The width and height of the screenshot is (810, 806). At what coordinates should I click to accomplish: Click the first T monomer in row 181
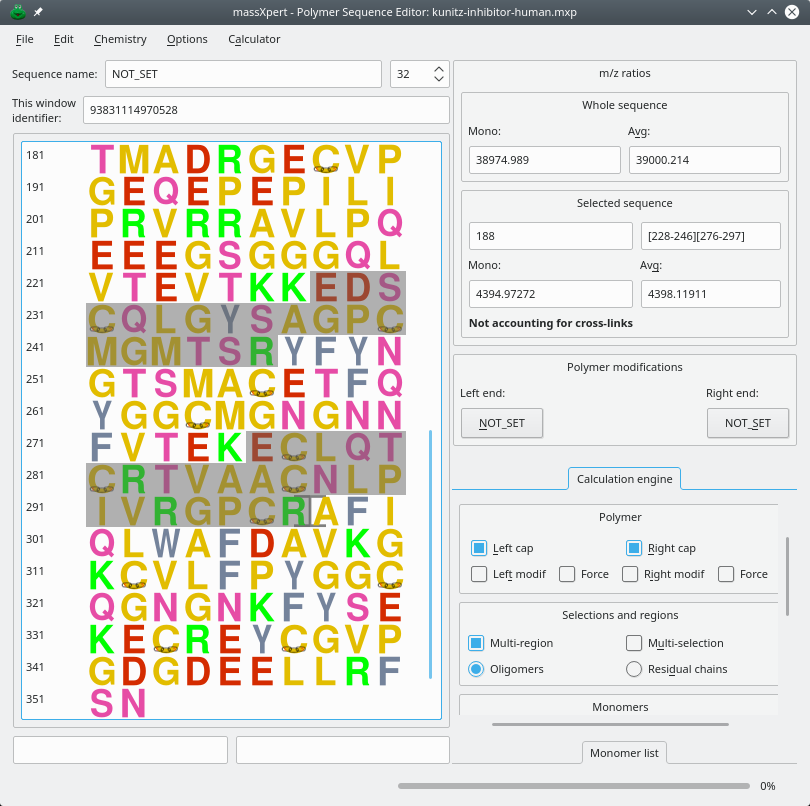pos(102,160)
